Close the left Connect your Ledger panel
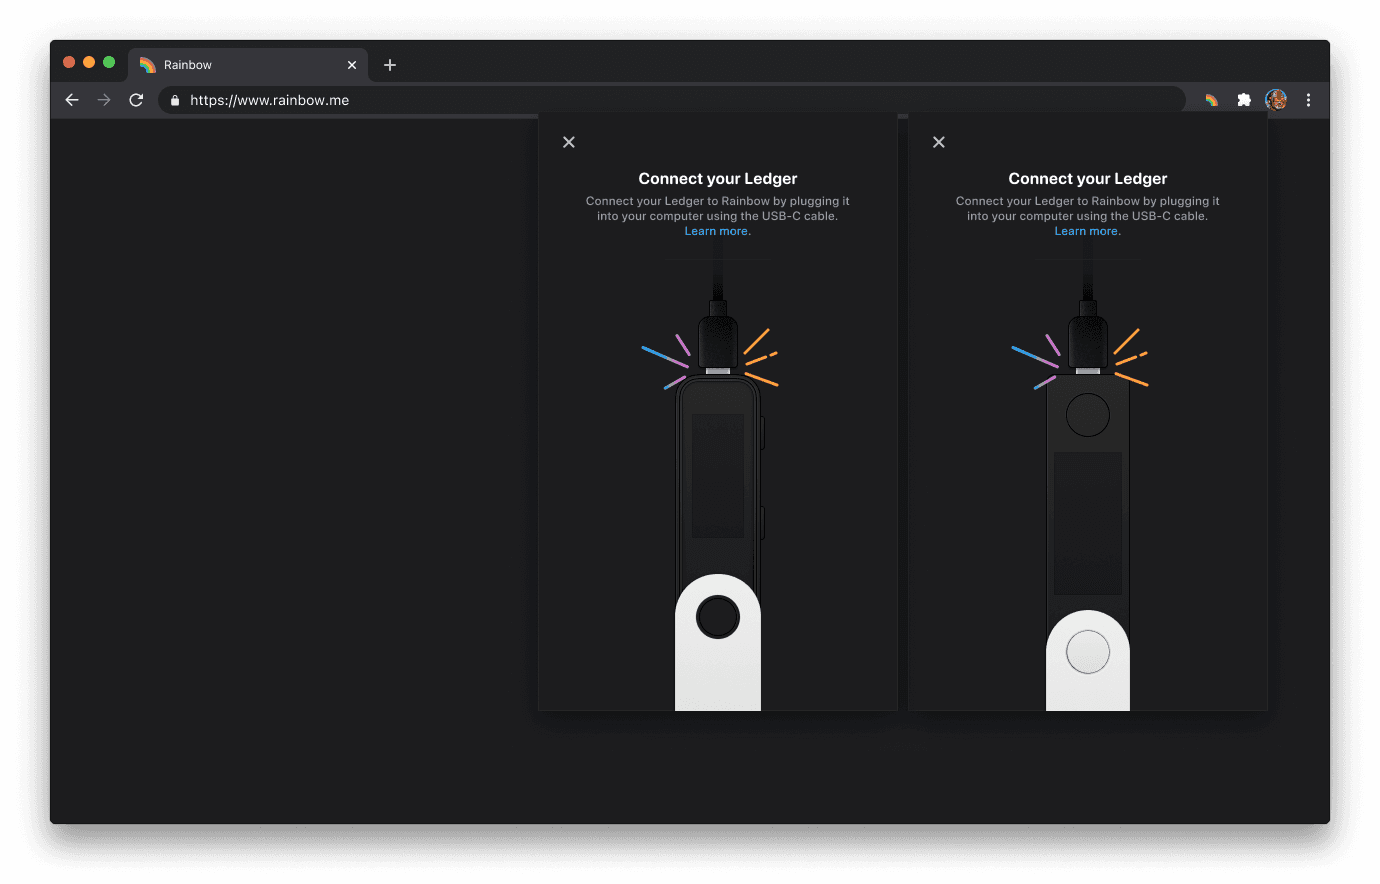The width and height of the screenshot is (1380, 884). 569,142
